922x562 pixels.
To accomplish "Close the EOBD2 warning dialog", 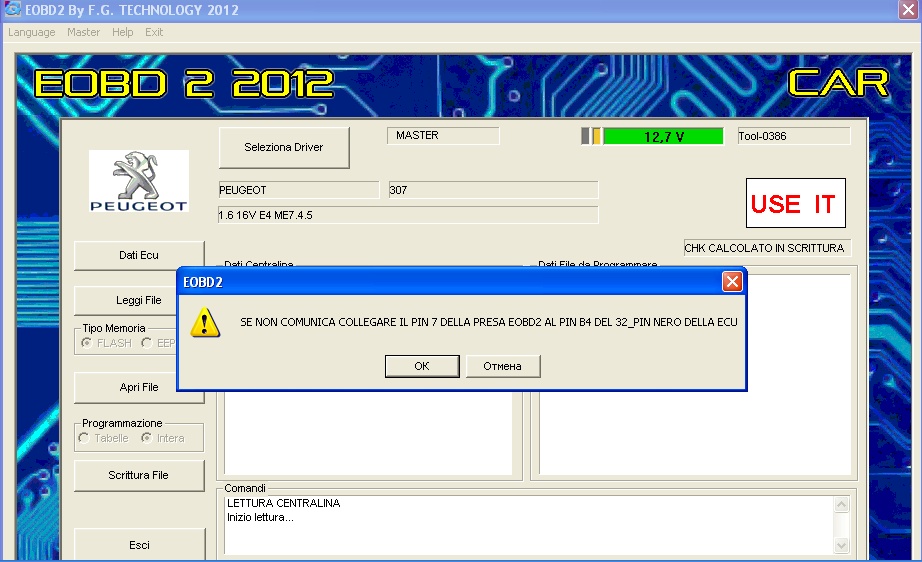I will pos(732,282).
